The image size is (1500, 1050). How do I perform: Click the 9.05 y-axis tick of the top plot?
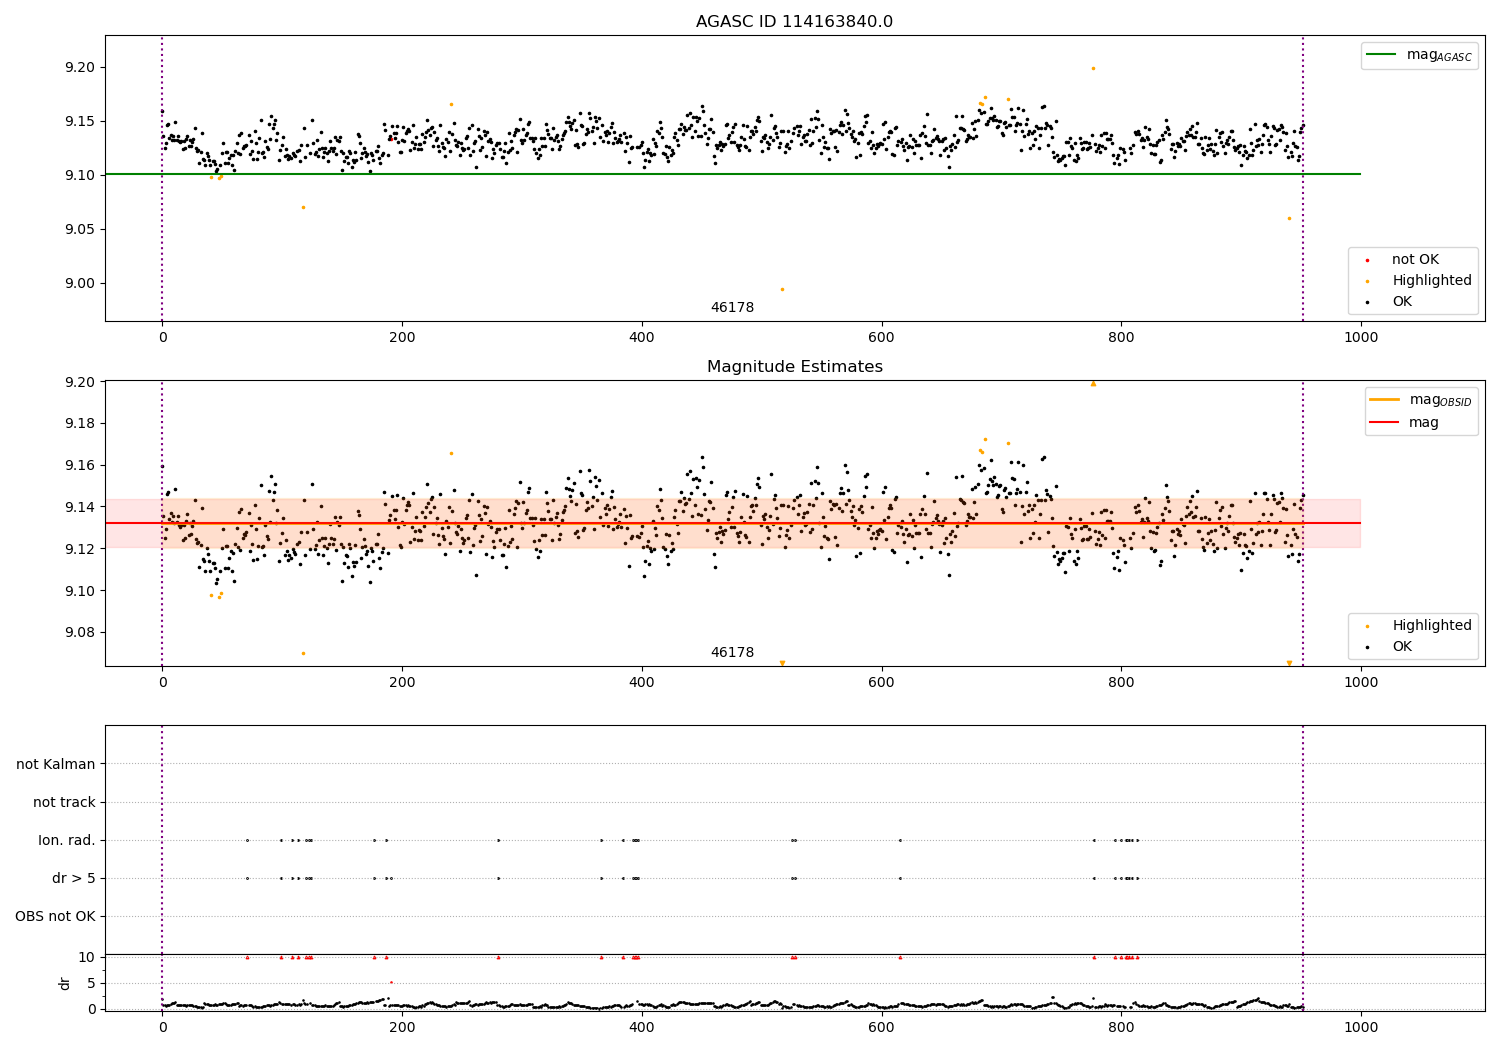coord(80,230)
